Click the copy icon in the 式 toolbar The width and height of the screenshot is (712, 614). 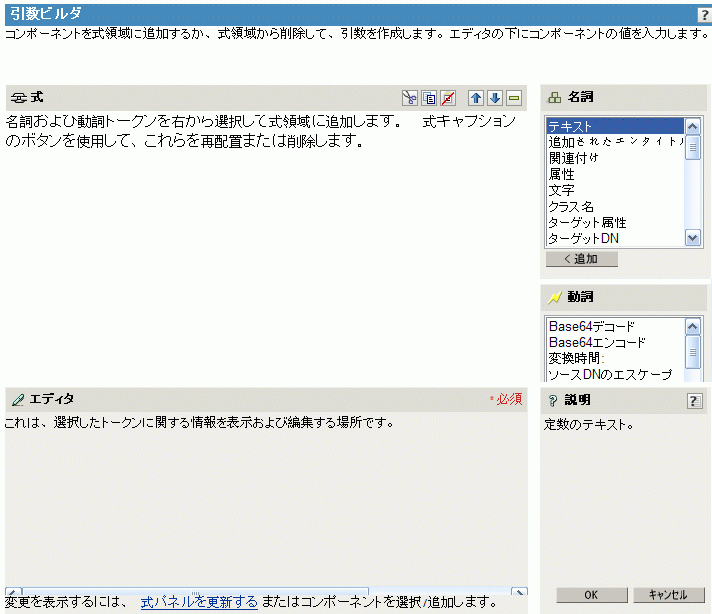click(x=429, y=98)
